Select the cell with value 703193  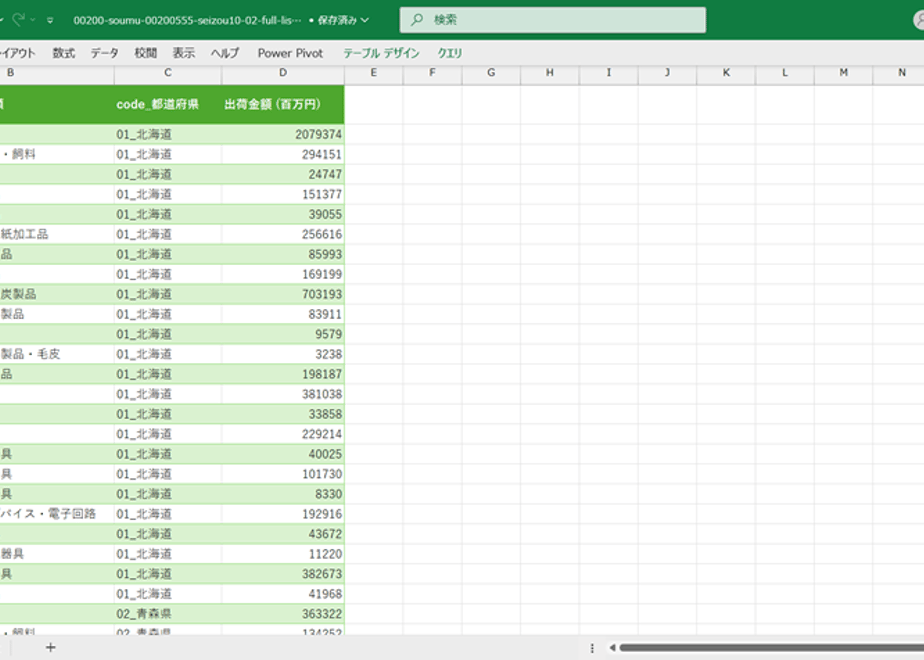(283, 294)
